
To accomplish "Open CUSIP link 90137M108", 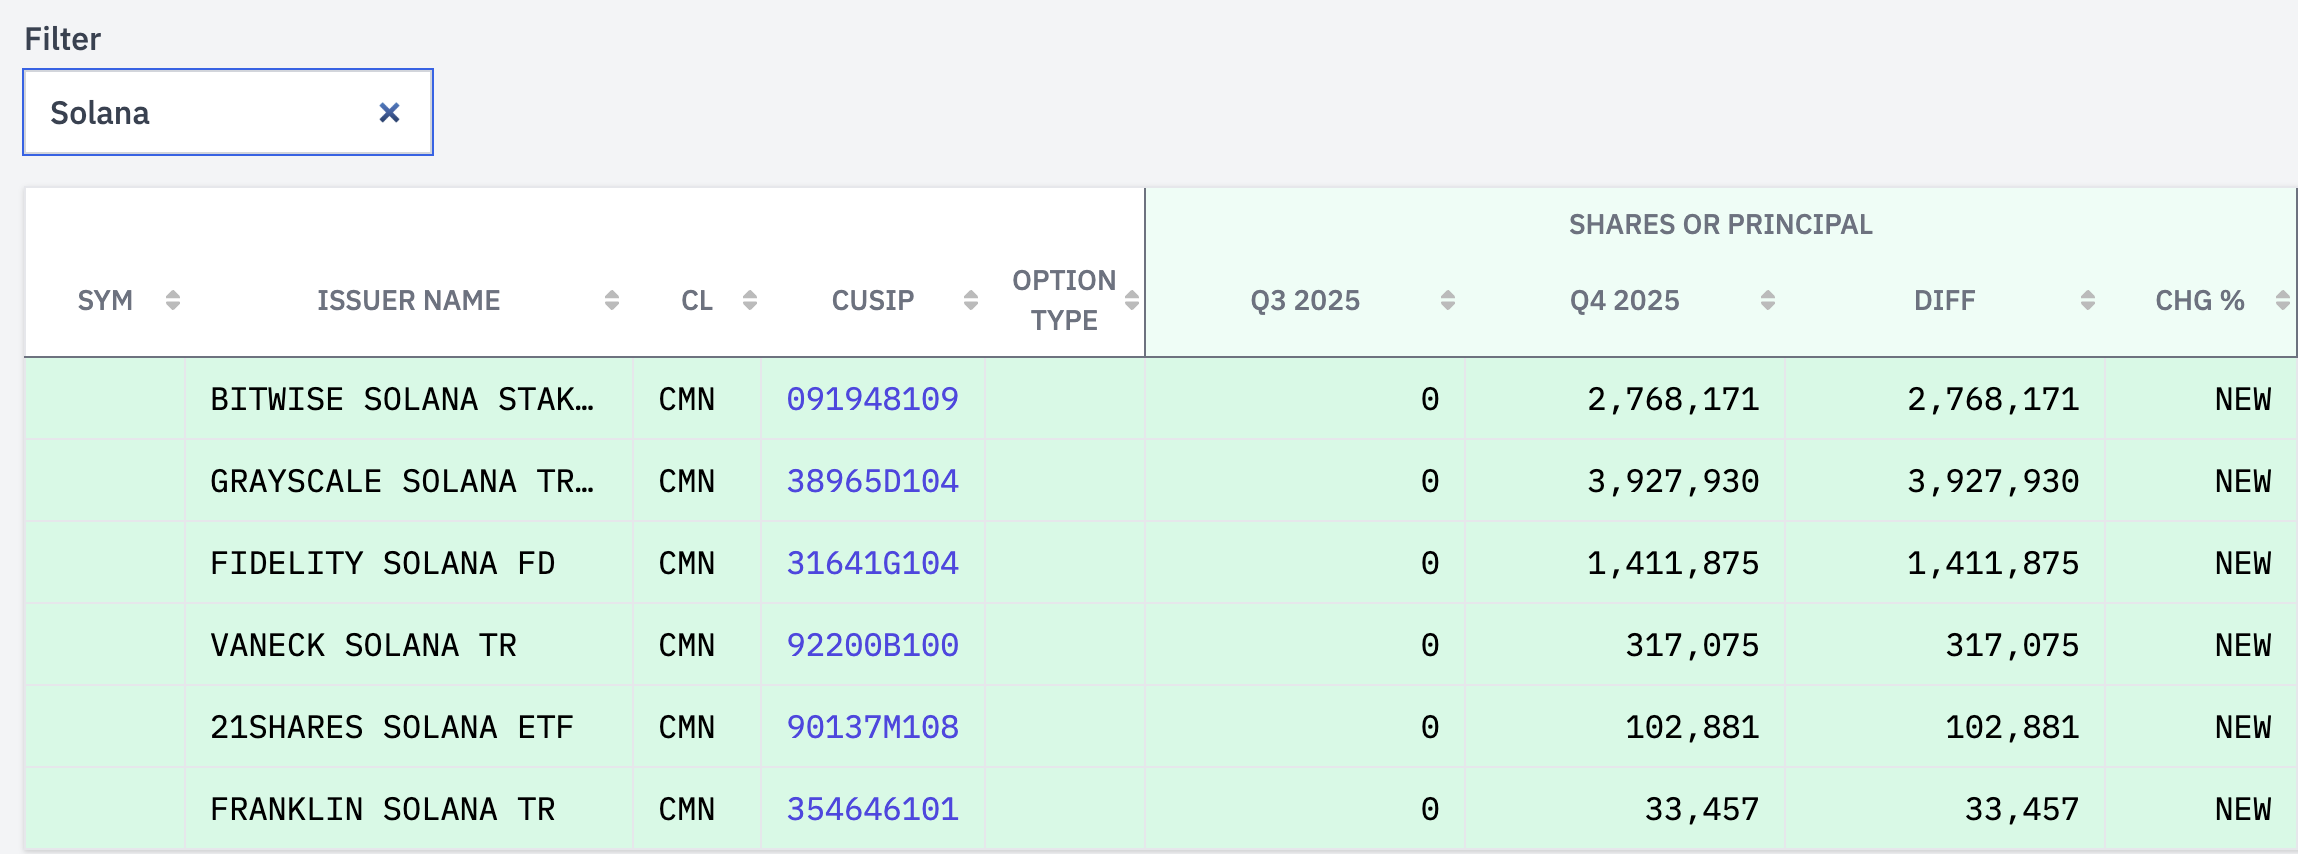I will tap(872, 727).
